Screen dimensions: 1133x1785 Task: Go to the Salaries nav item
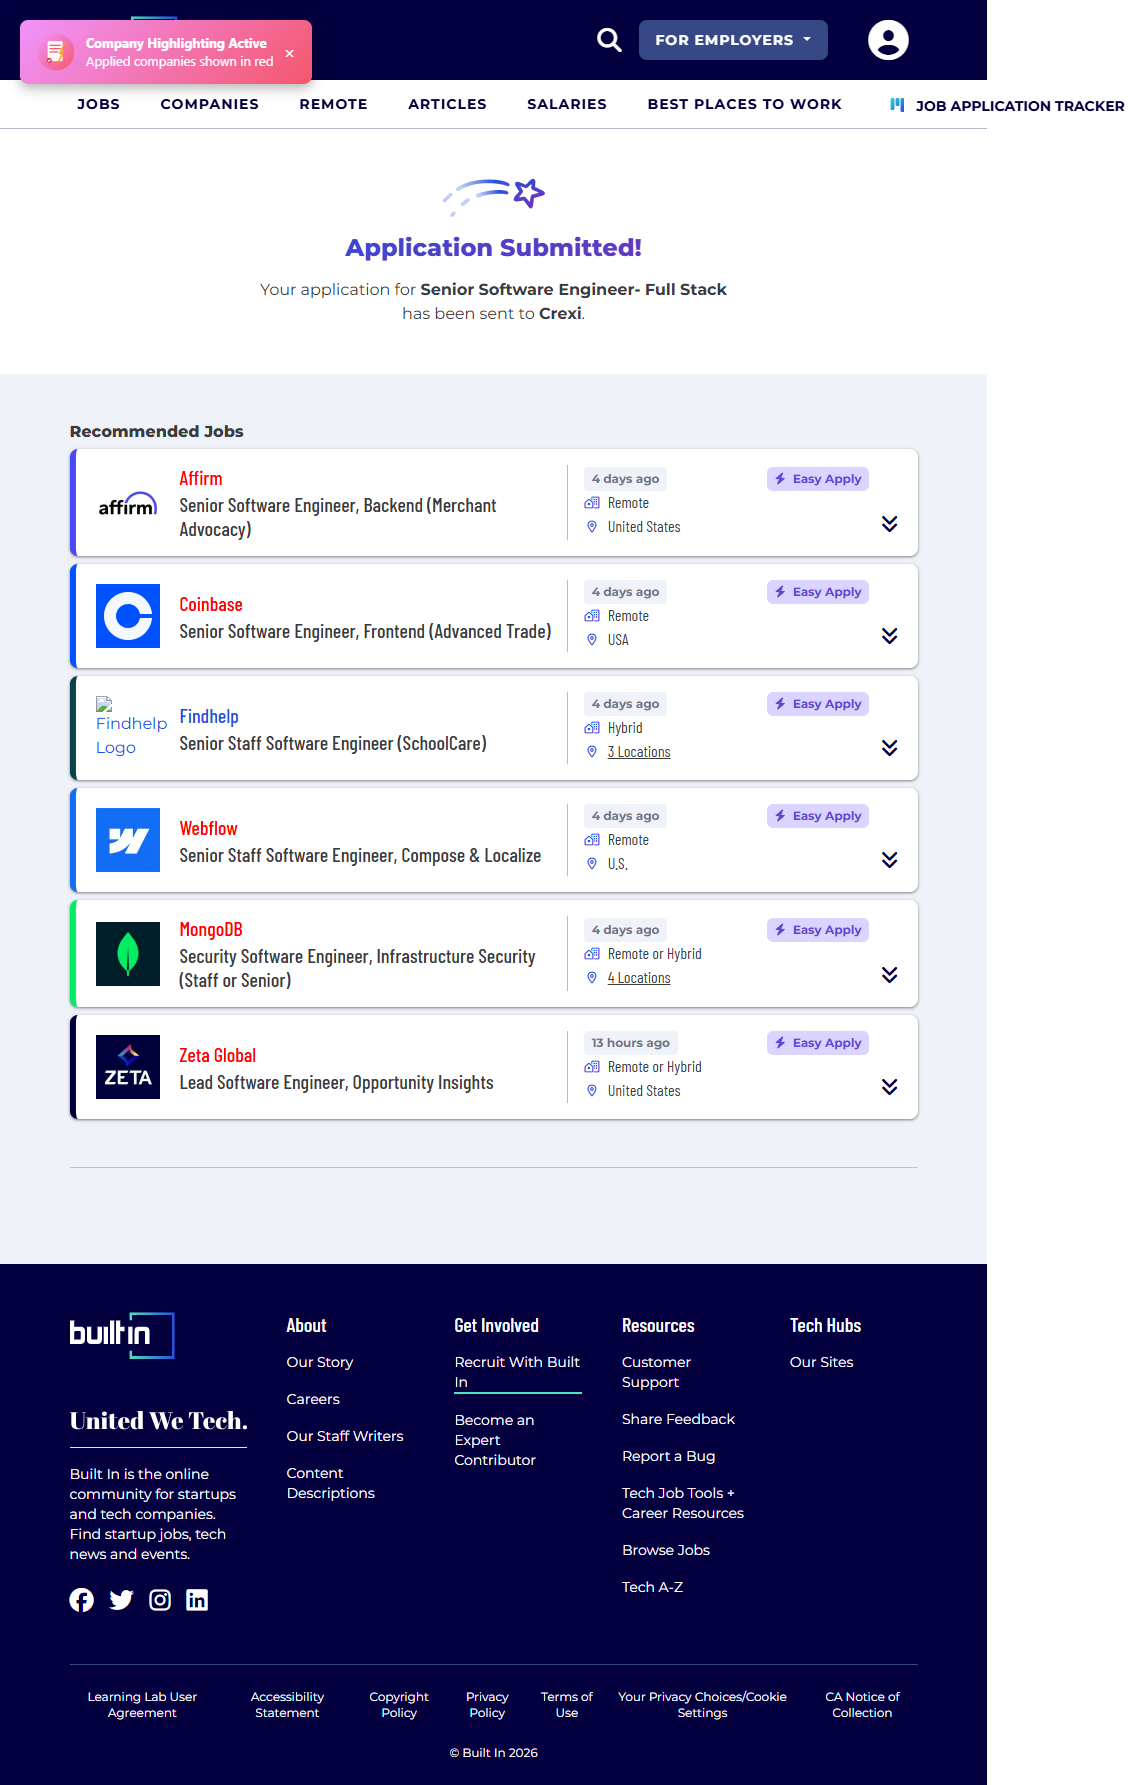[x=566, y=104]
